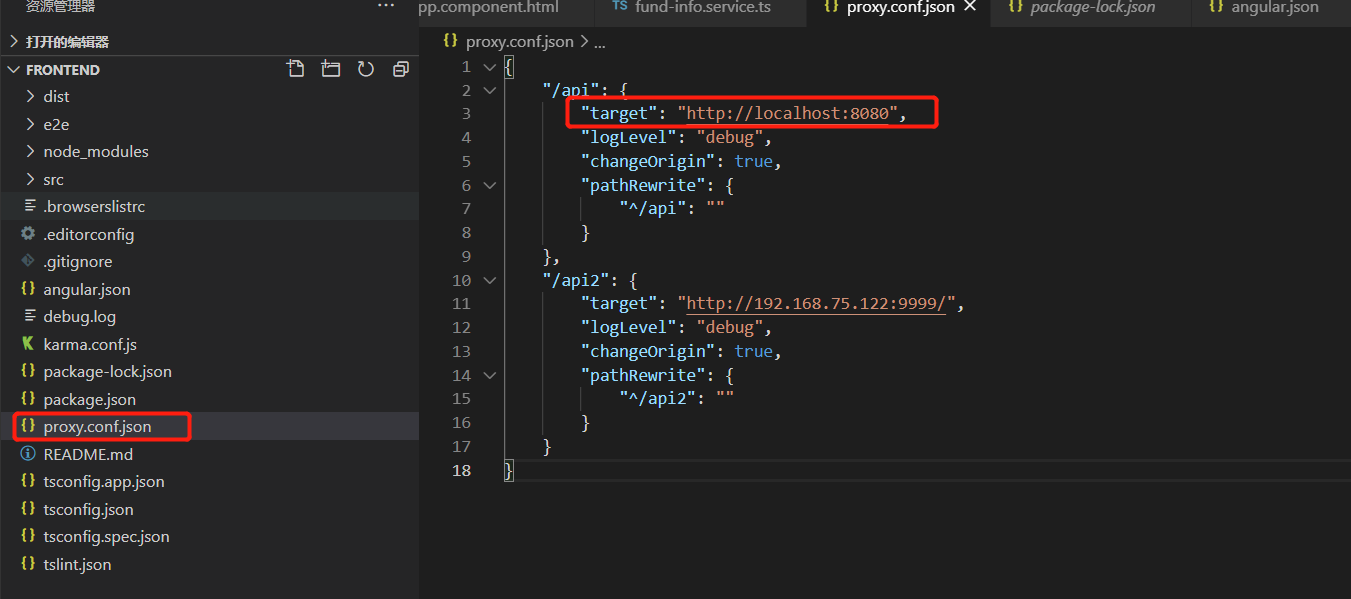The width and height of the screenshot is (1351, 599).
Task: Open tsconfig.spec.json in the file tree
Action: point(209,536)
